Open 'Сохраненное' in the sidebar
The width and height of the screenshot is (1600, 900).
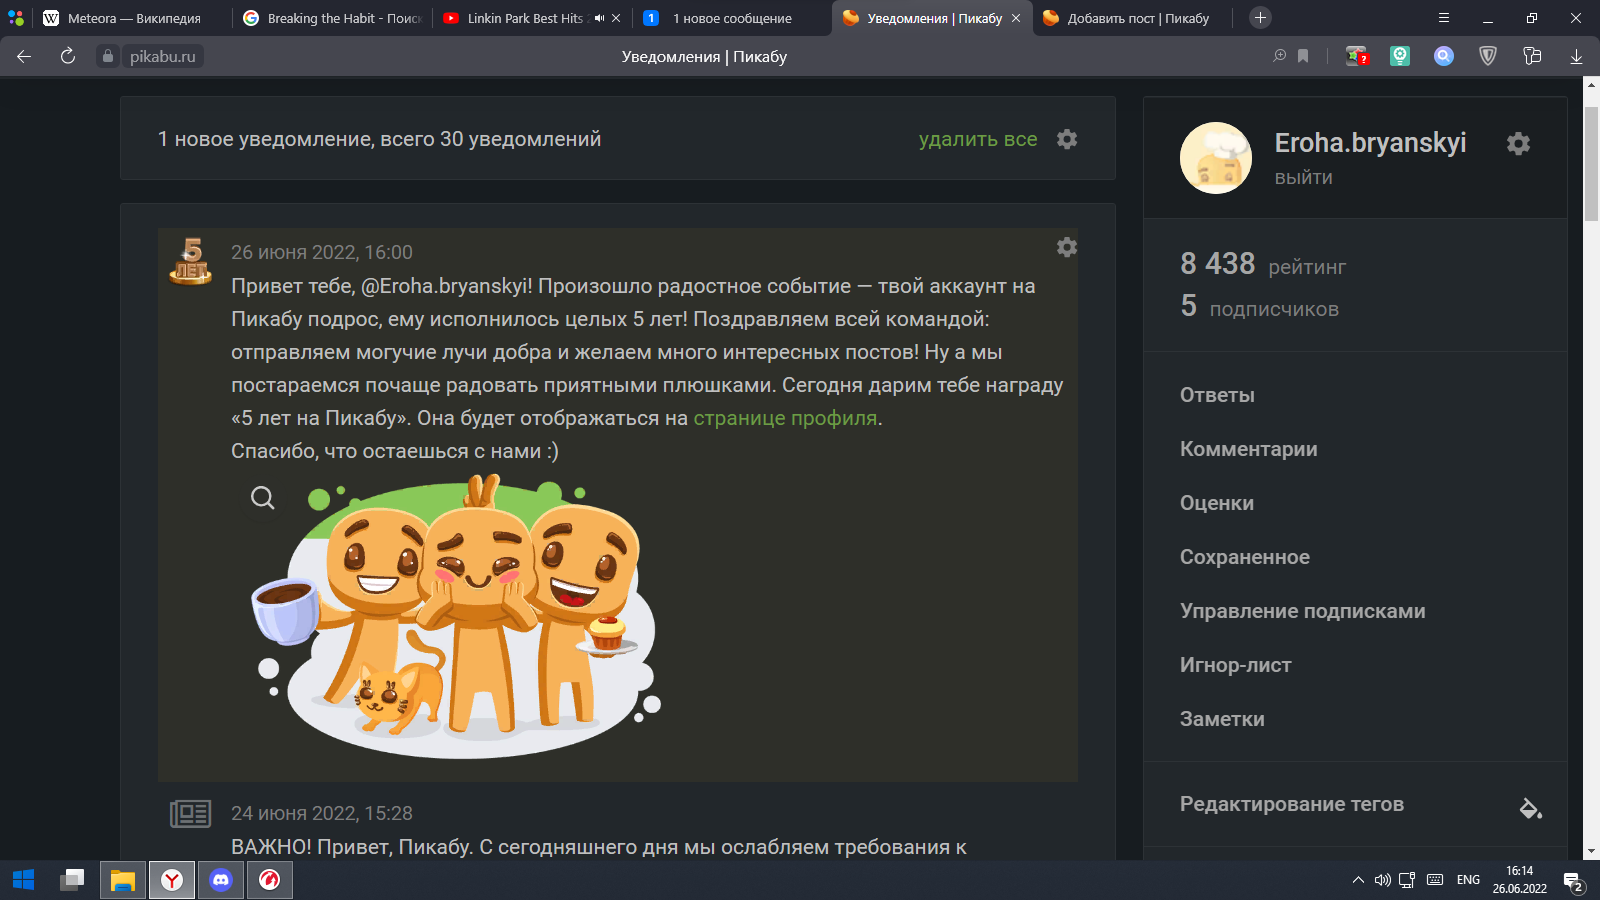pos(1244,557)
